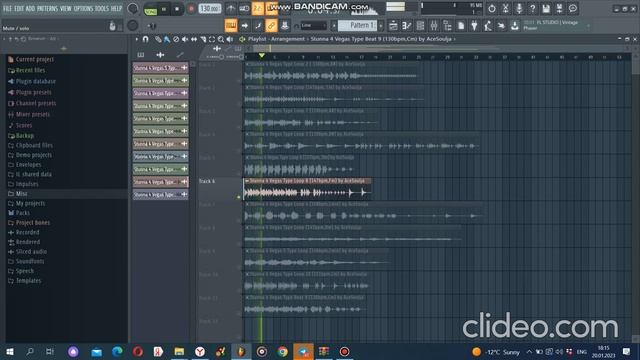The image size is (640, 360).
Task: Open the VIEW menu
Action: pyautogui.click(x=65, y=9)
